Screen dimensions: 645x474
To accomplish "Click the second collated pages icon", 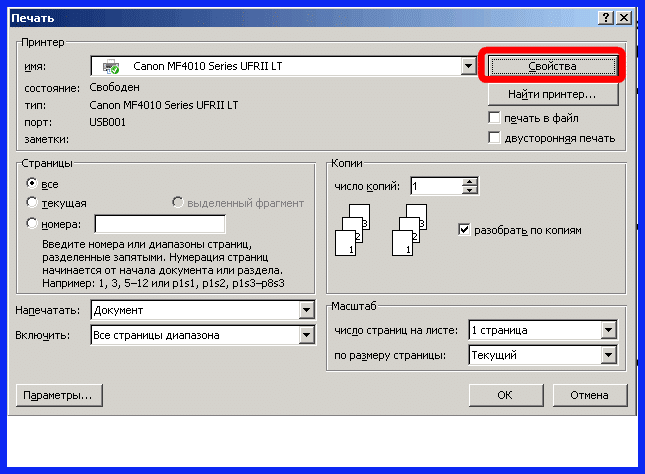I will (409, 230).
